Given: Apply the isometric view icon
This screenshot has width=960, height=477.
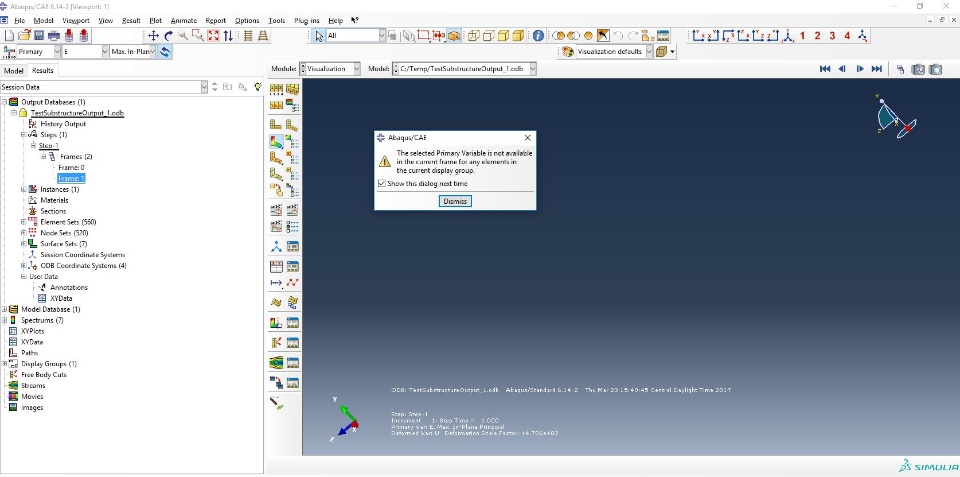Looking at the screenshot, I should (863, 36).
